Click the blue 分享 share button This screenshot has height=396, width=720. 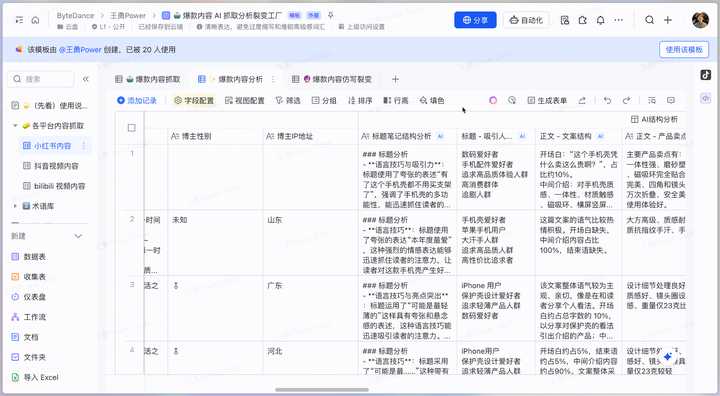tap(475, 20)
